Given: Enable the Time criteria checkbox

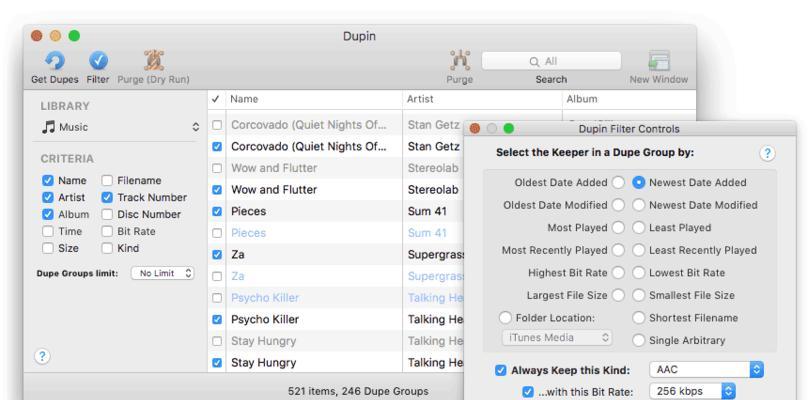Looking at the screenshot, I should click(48, 231).
